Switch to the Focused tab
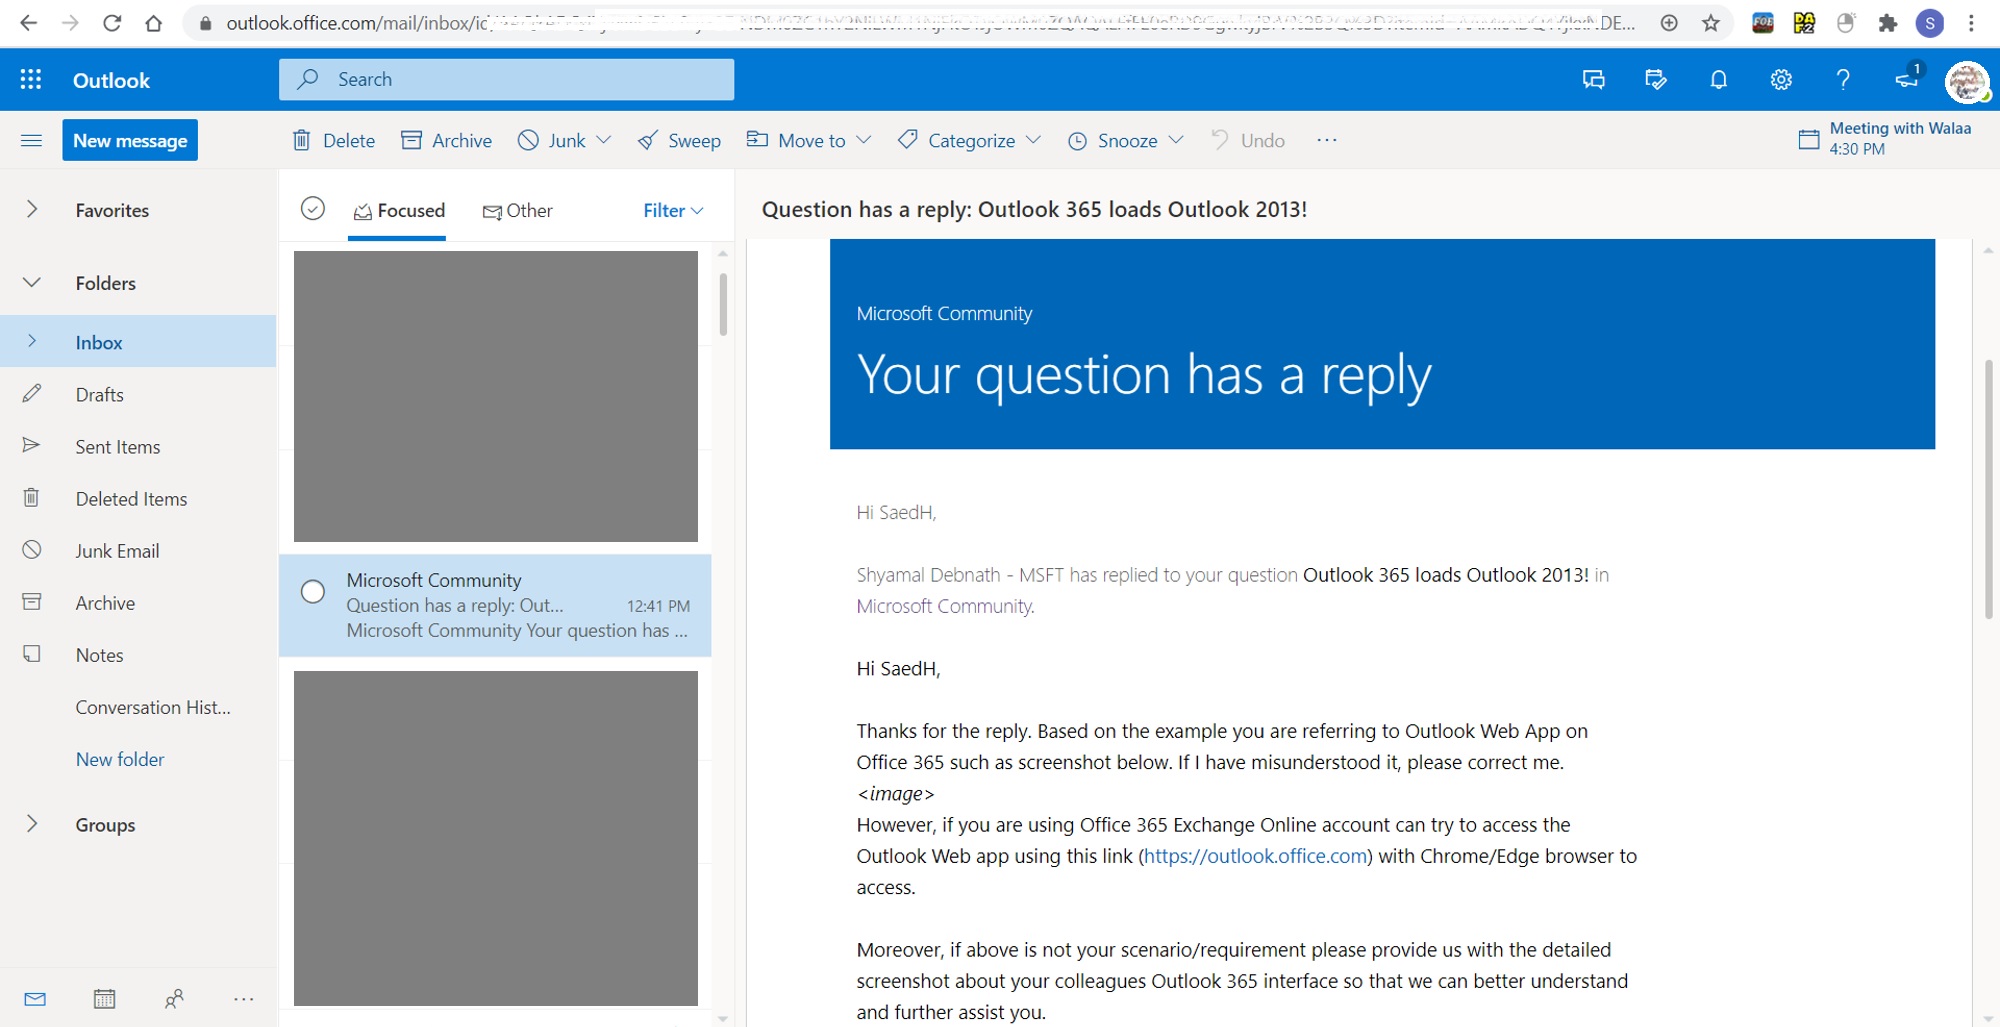2000x1027 pixels. coord(399,211)
